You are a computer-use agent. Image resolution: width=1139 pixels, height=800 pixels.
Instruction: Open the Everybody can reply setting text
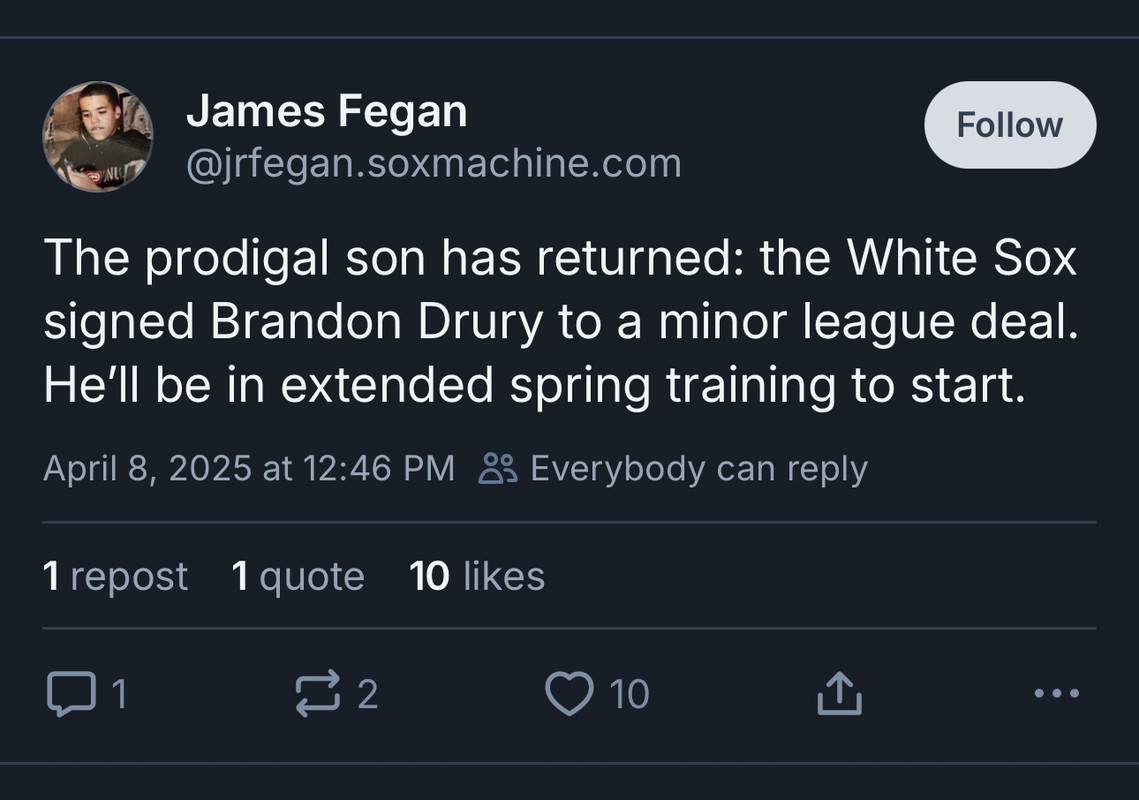pyautogui.click(x=698, y=468)
